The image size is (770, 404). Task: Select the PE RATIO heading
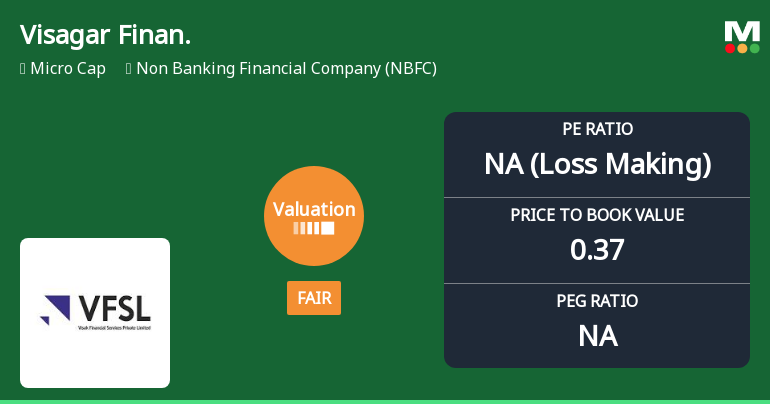click(x=597, y=129)
